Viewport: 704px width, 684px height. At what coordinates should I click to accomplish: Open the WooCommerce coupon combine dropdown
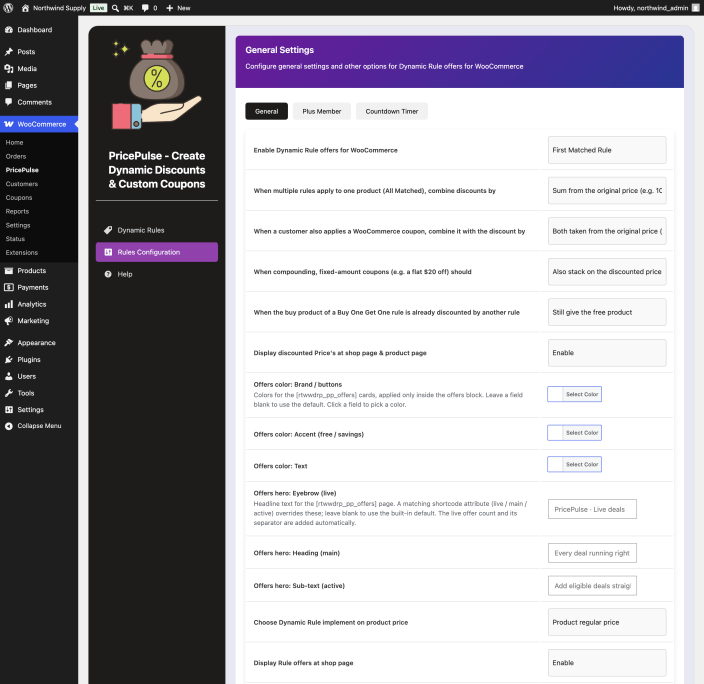[607, 231]
